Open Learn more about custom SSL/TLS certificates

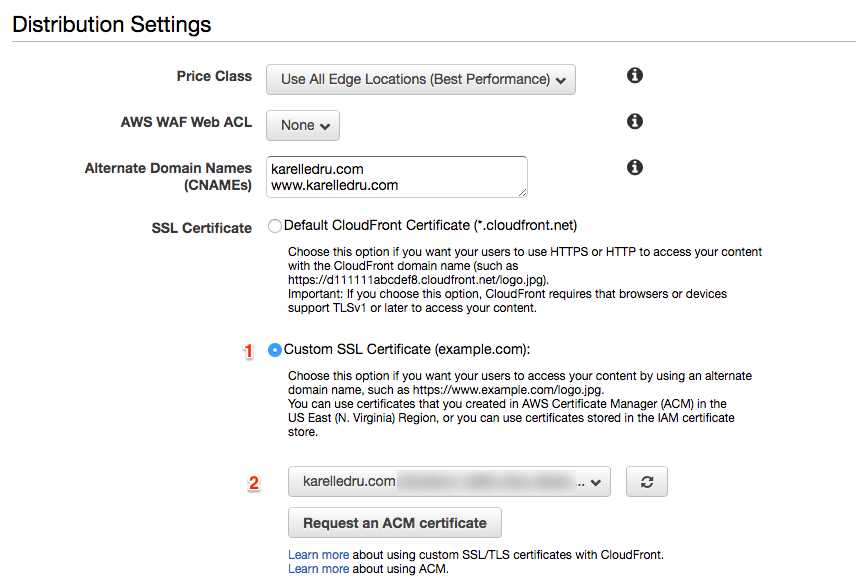coord(318,554)
